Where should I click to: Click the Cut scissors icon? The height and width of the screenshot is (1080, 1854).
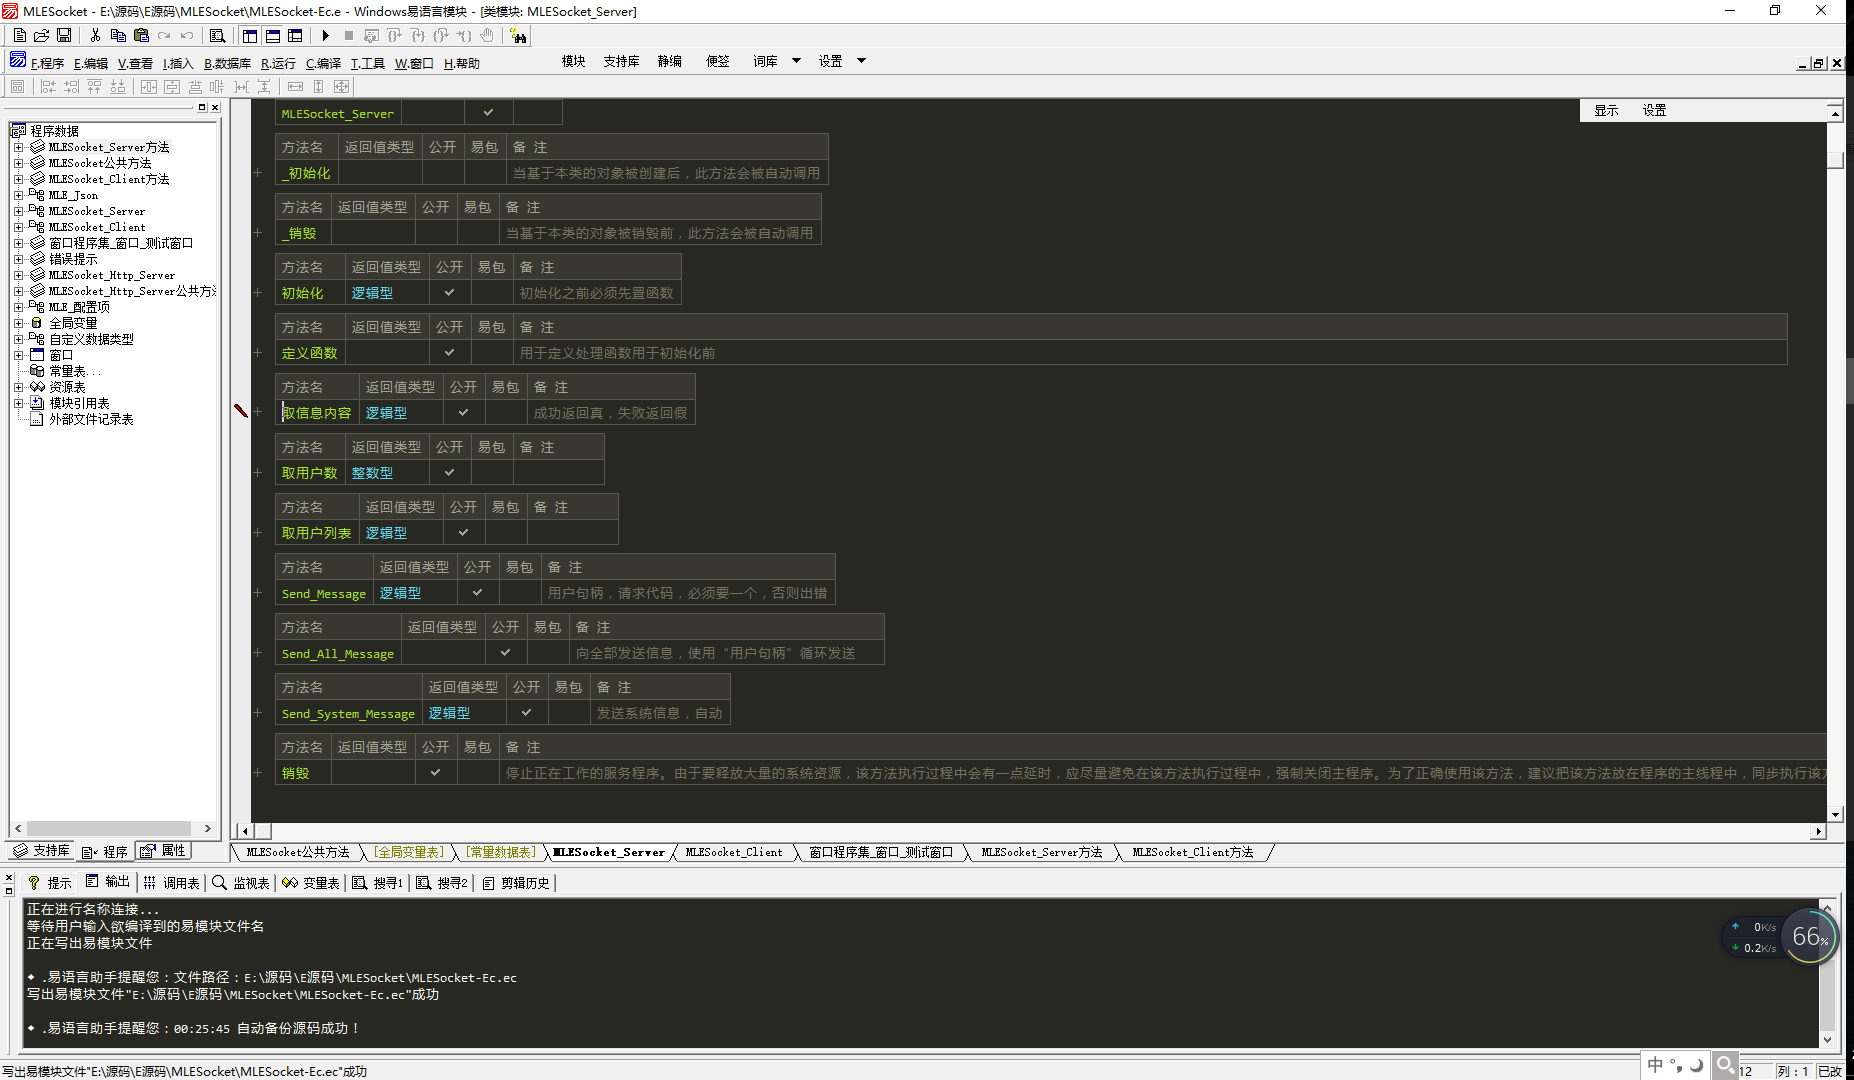click(x=95, y=35)
